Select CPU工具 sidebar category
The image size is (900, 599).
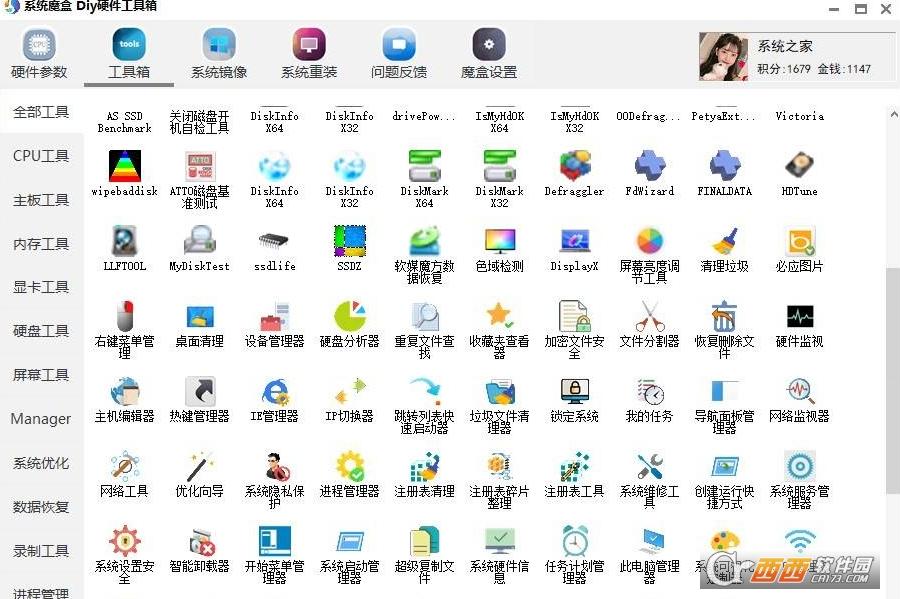coord(41,156)
